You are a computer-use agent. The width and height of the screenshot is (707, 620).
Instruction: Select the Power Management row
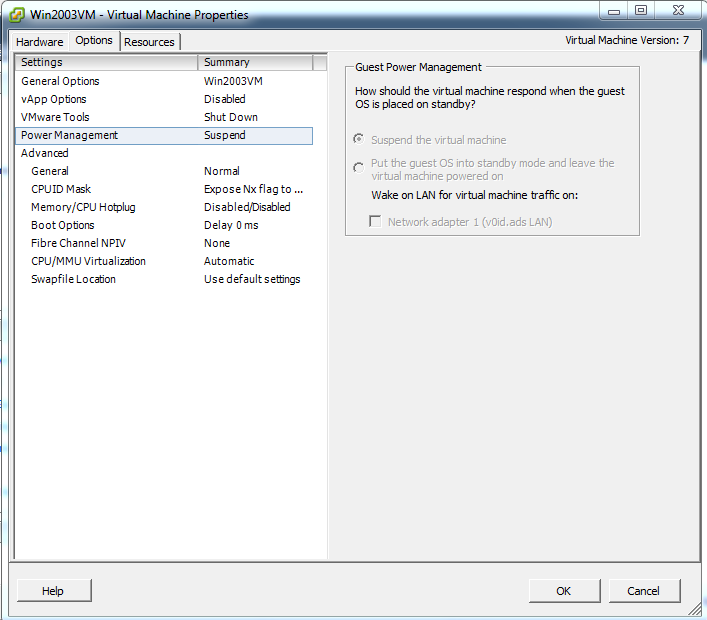pyautogui.click(x=69, y=135)
